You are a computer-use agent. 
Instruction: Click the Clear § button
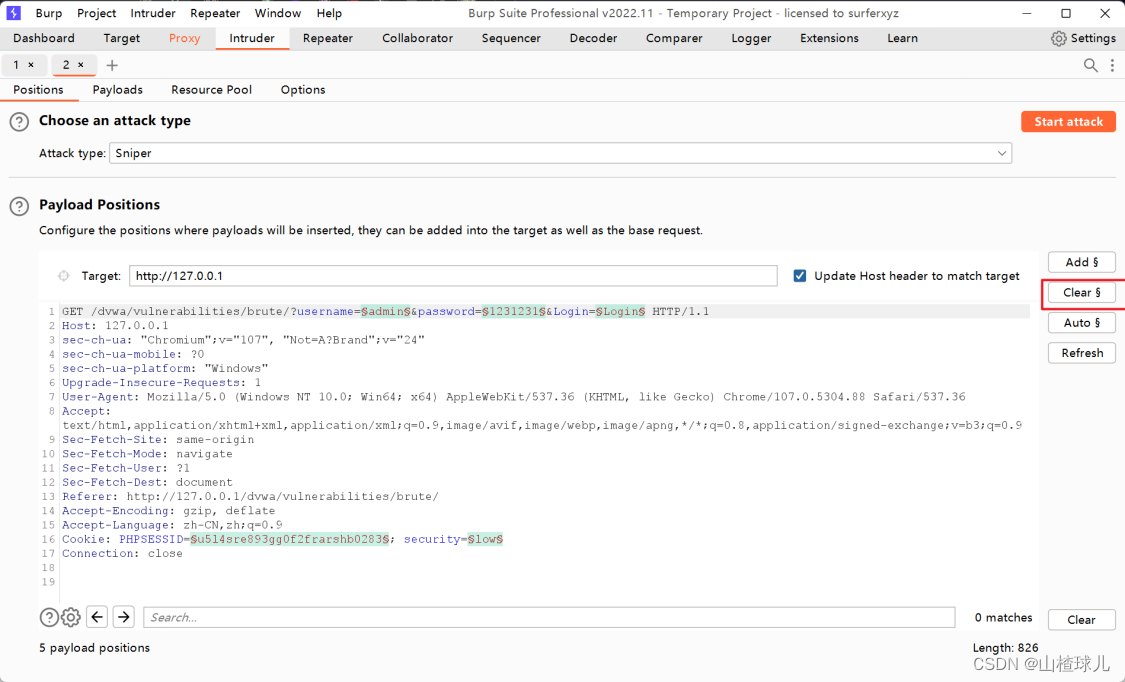point(1081,293)
